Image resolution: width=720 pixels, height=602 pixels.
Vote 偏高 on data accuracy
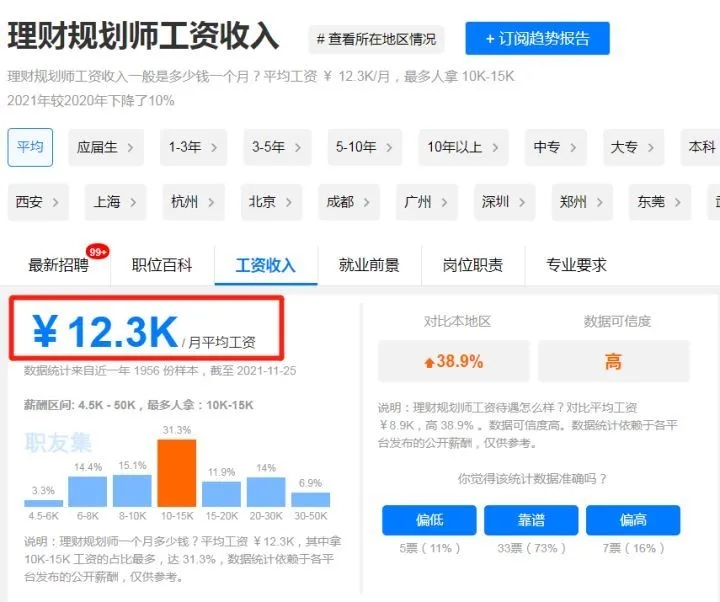(x=632, y=521)
